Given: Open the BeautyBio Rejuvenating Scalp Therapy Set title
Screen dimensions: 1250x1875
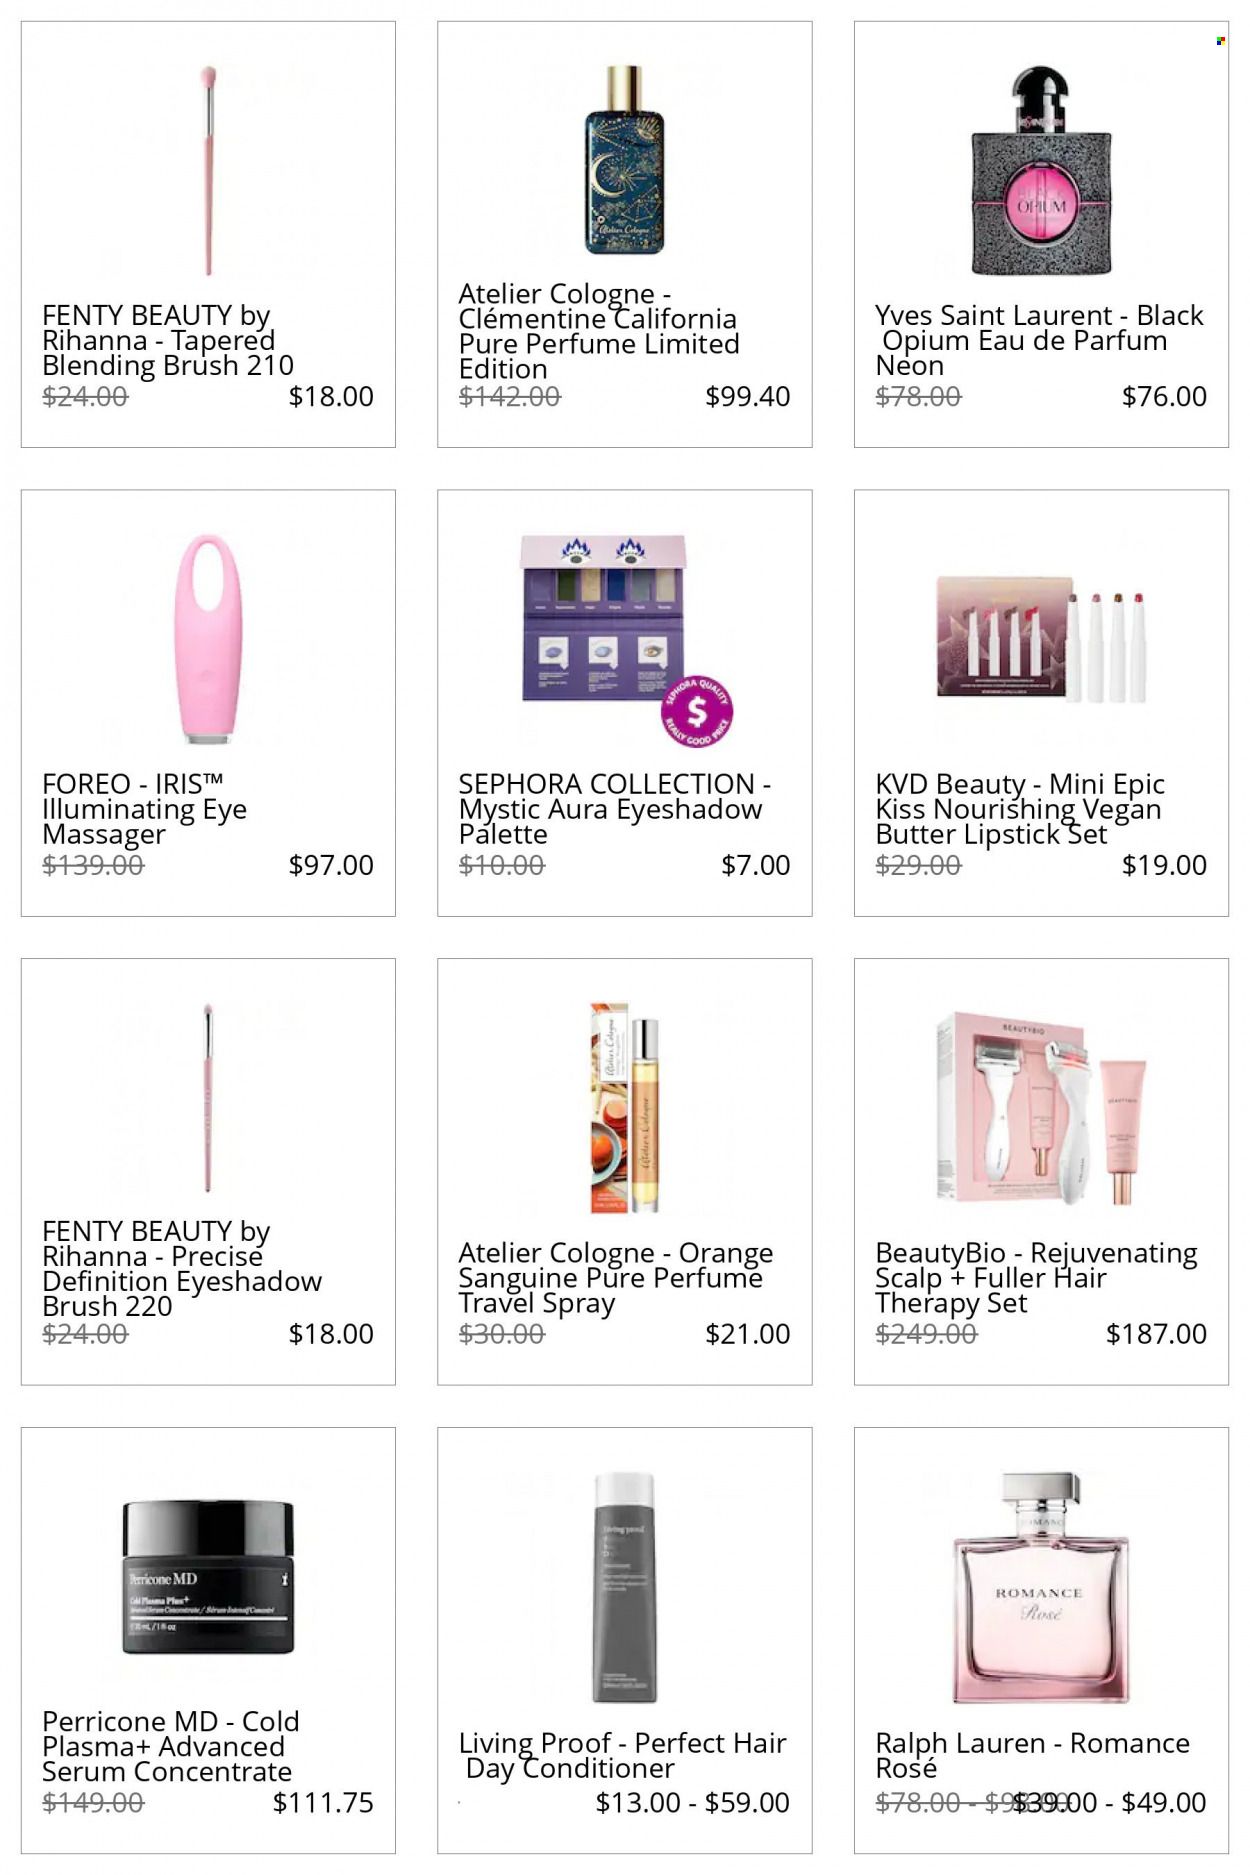Looking at the screenshot, I should [1036, 1278].
